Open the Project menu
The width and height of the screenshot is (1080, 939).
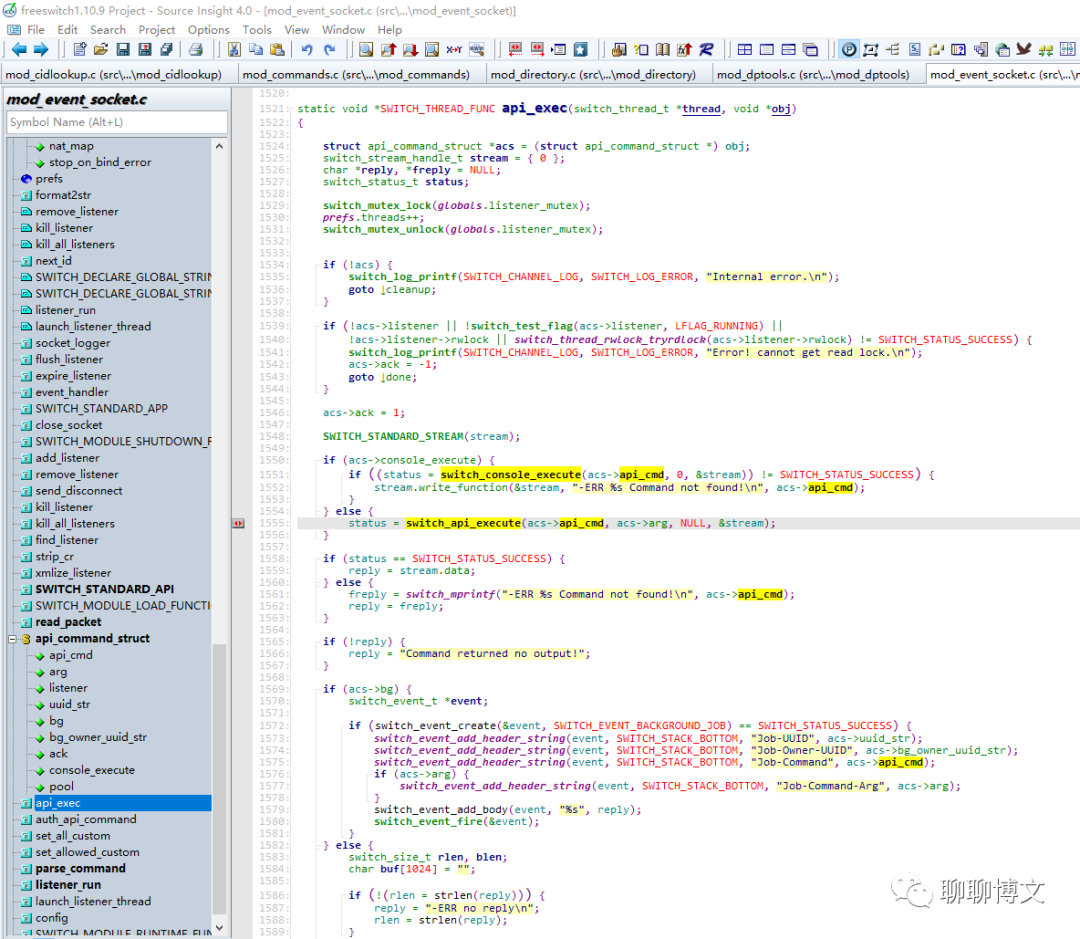[x=156, y=29]
